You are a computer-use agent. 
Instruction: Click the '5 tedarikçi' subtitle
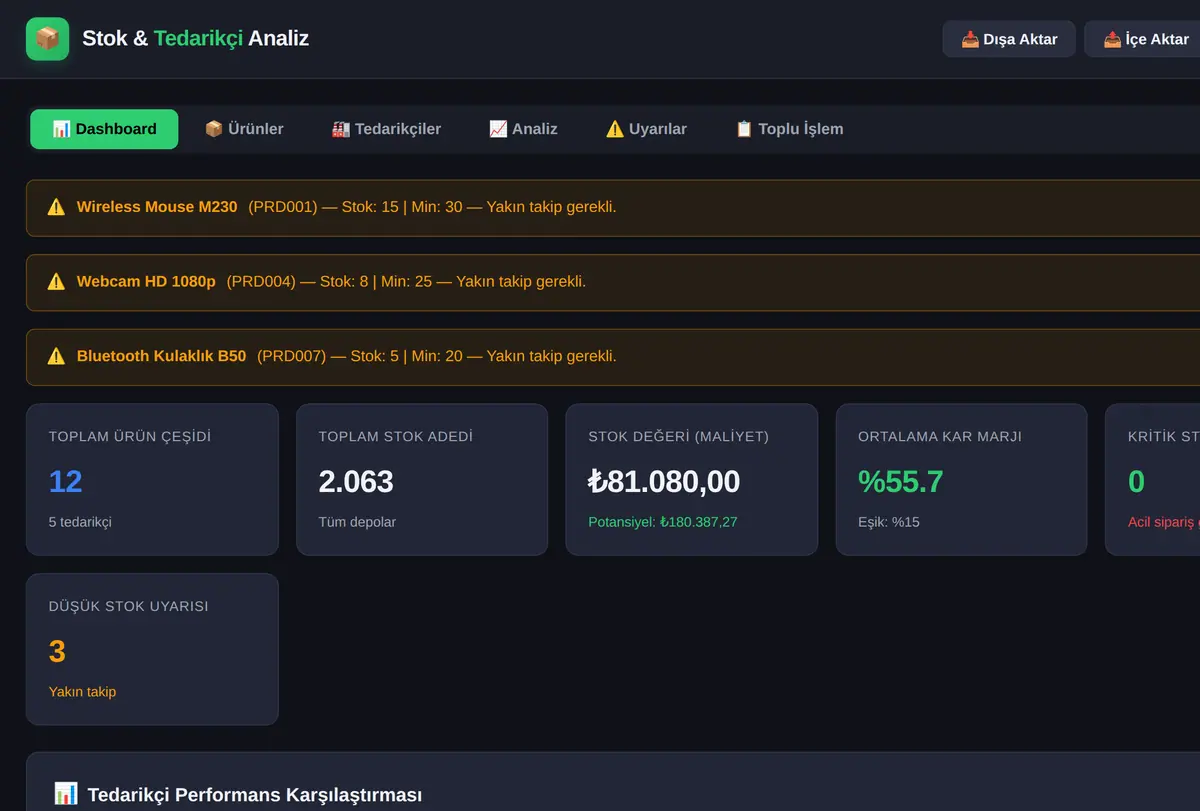click(x=80, y=522)
